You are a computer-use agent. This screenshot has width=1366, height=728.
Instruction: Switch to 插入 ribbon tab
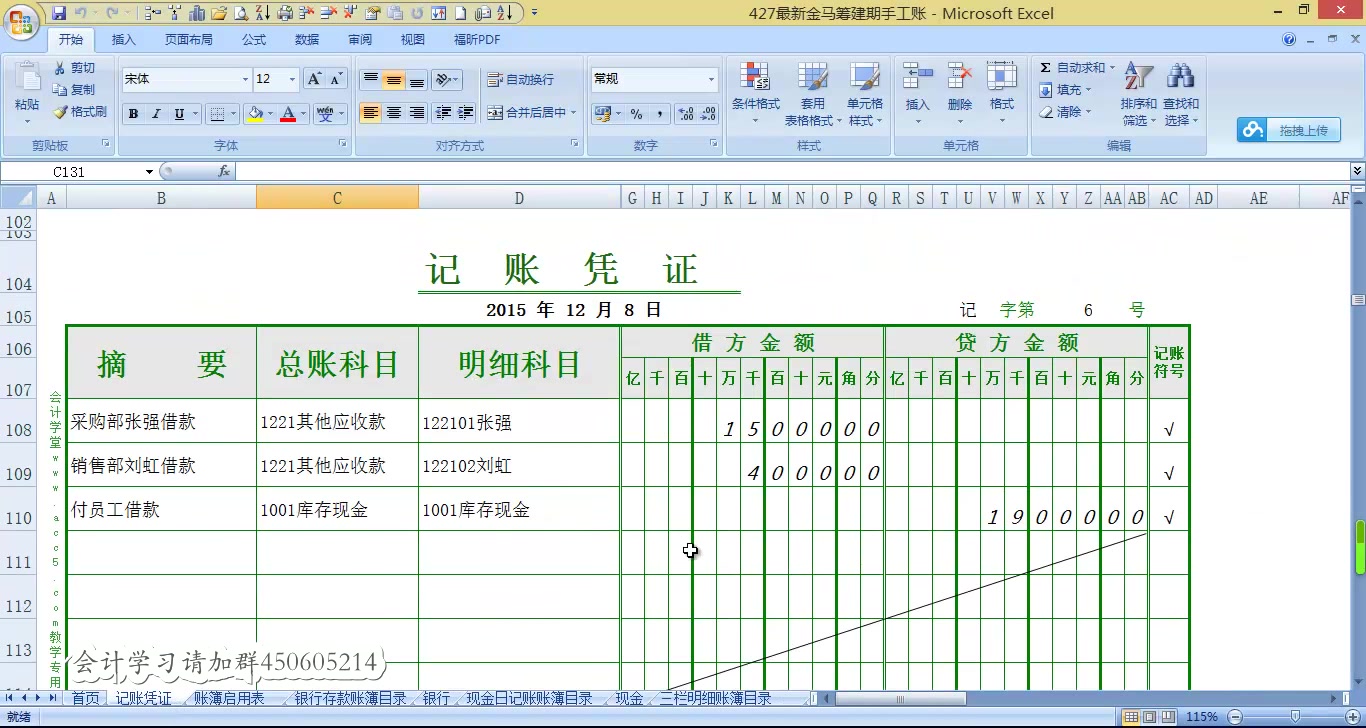click(124, 40)
